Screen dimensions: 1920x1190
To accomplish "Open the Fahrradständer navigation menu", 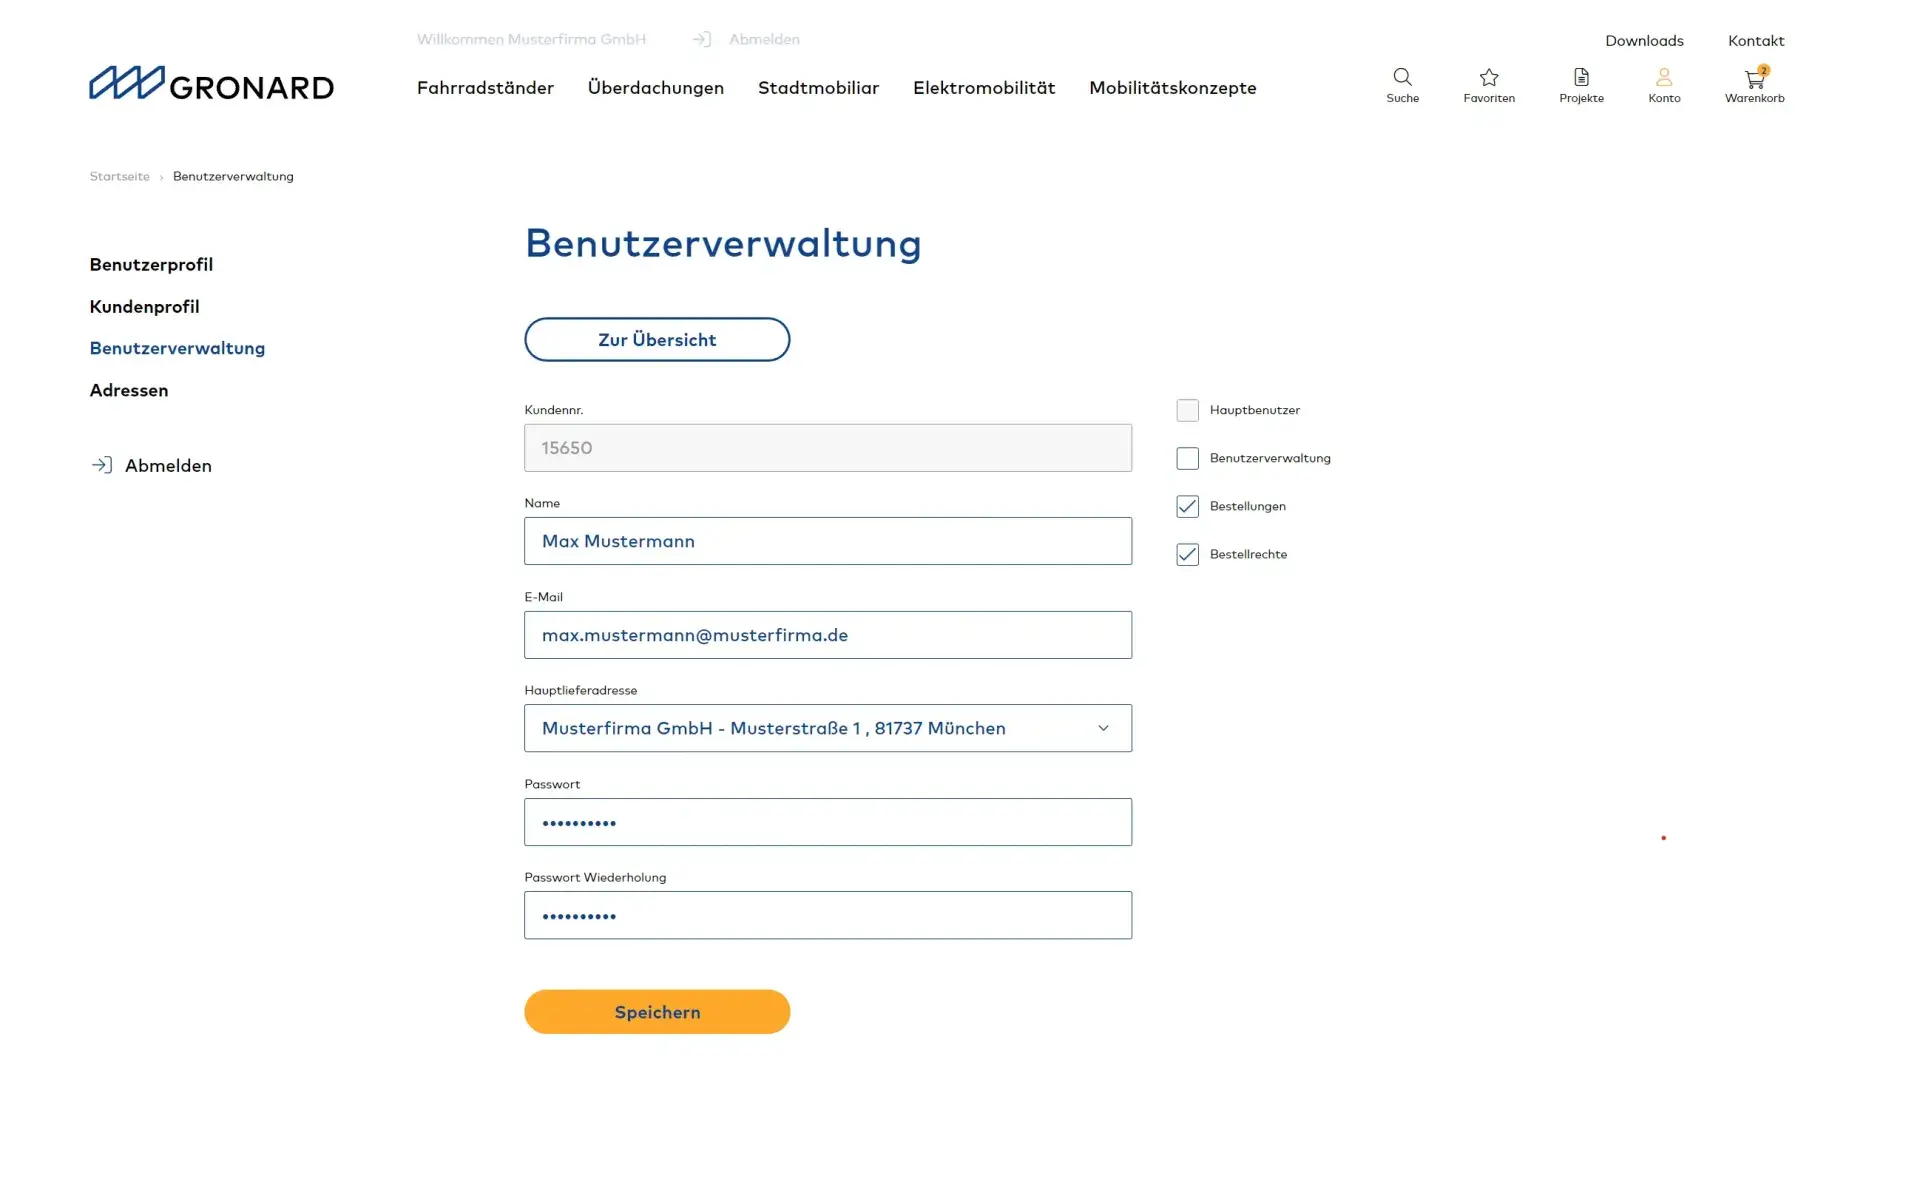I will [485, 88].
